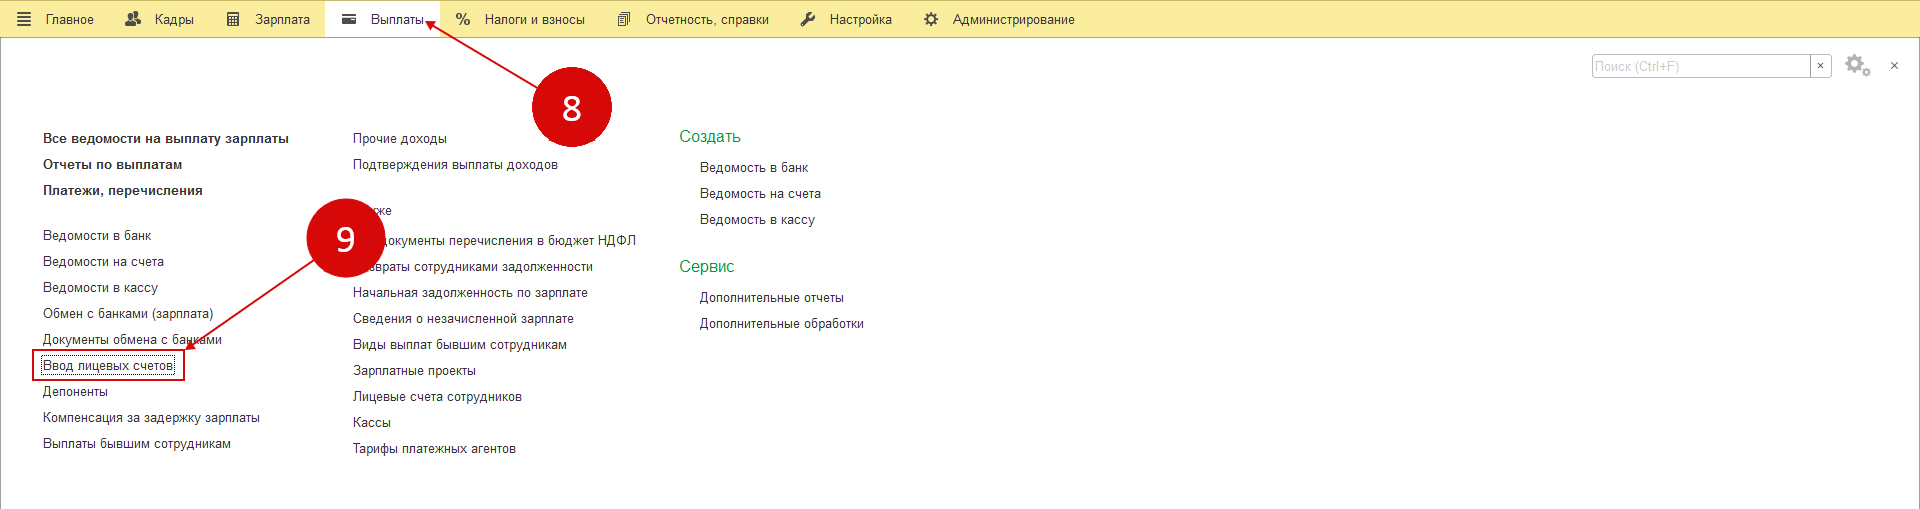Create a new Ведомость в банк
This screenshot has height=509, width=1920.
[x=754, y=168]
